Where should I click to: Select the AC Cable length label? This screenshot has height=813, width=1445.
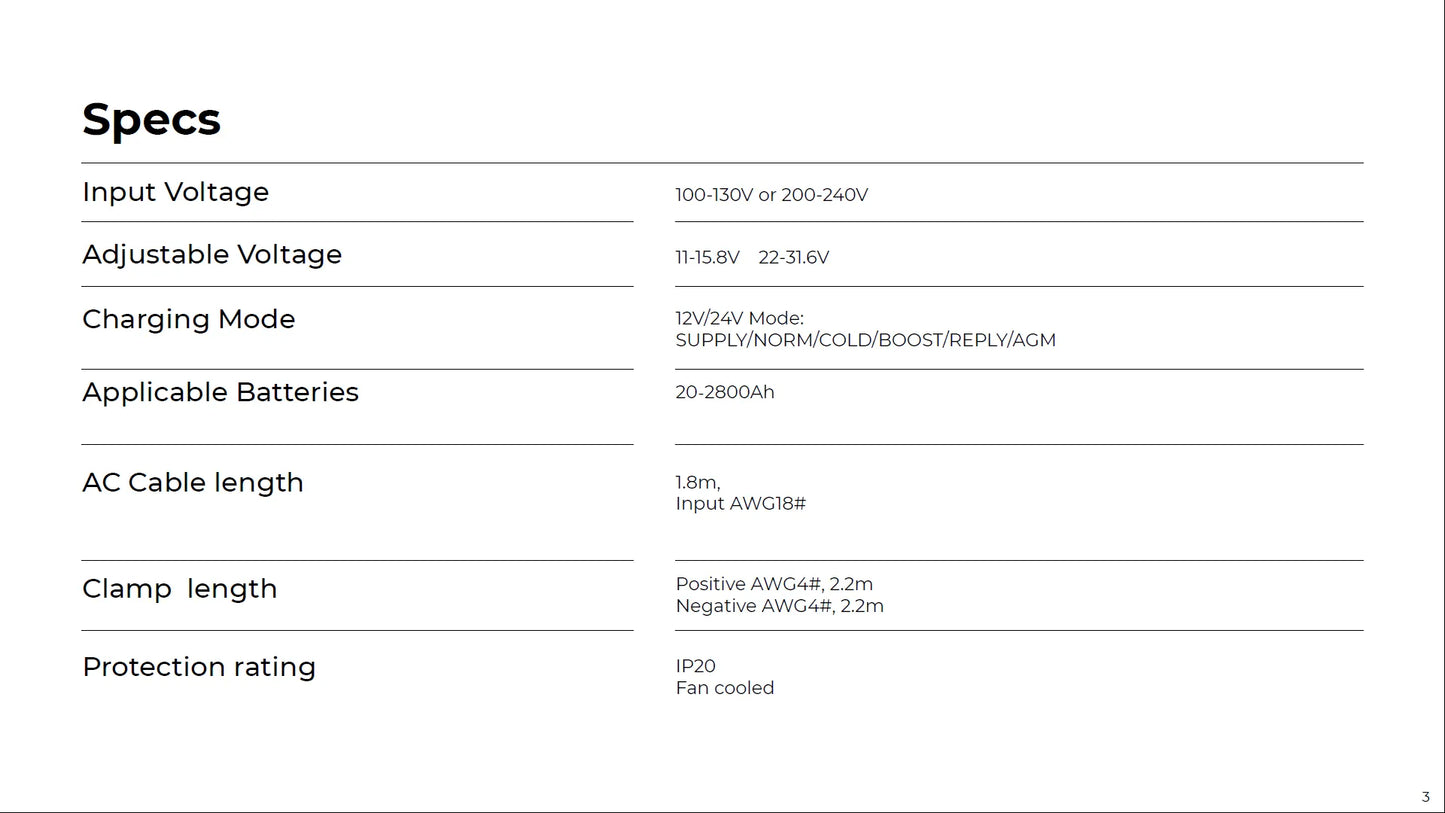tap(192, 482)
